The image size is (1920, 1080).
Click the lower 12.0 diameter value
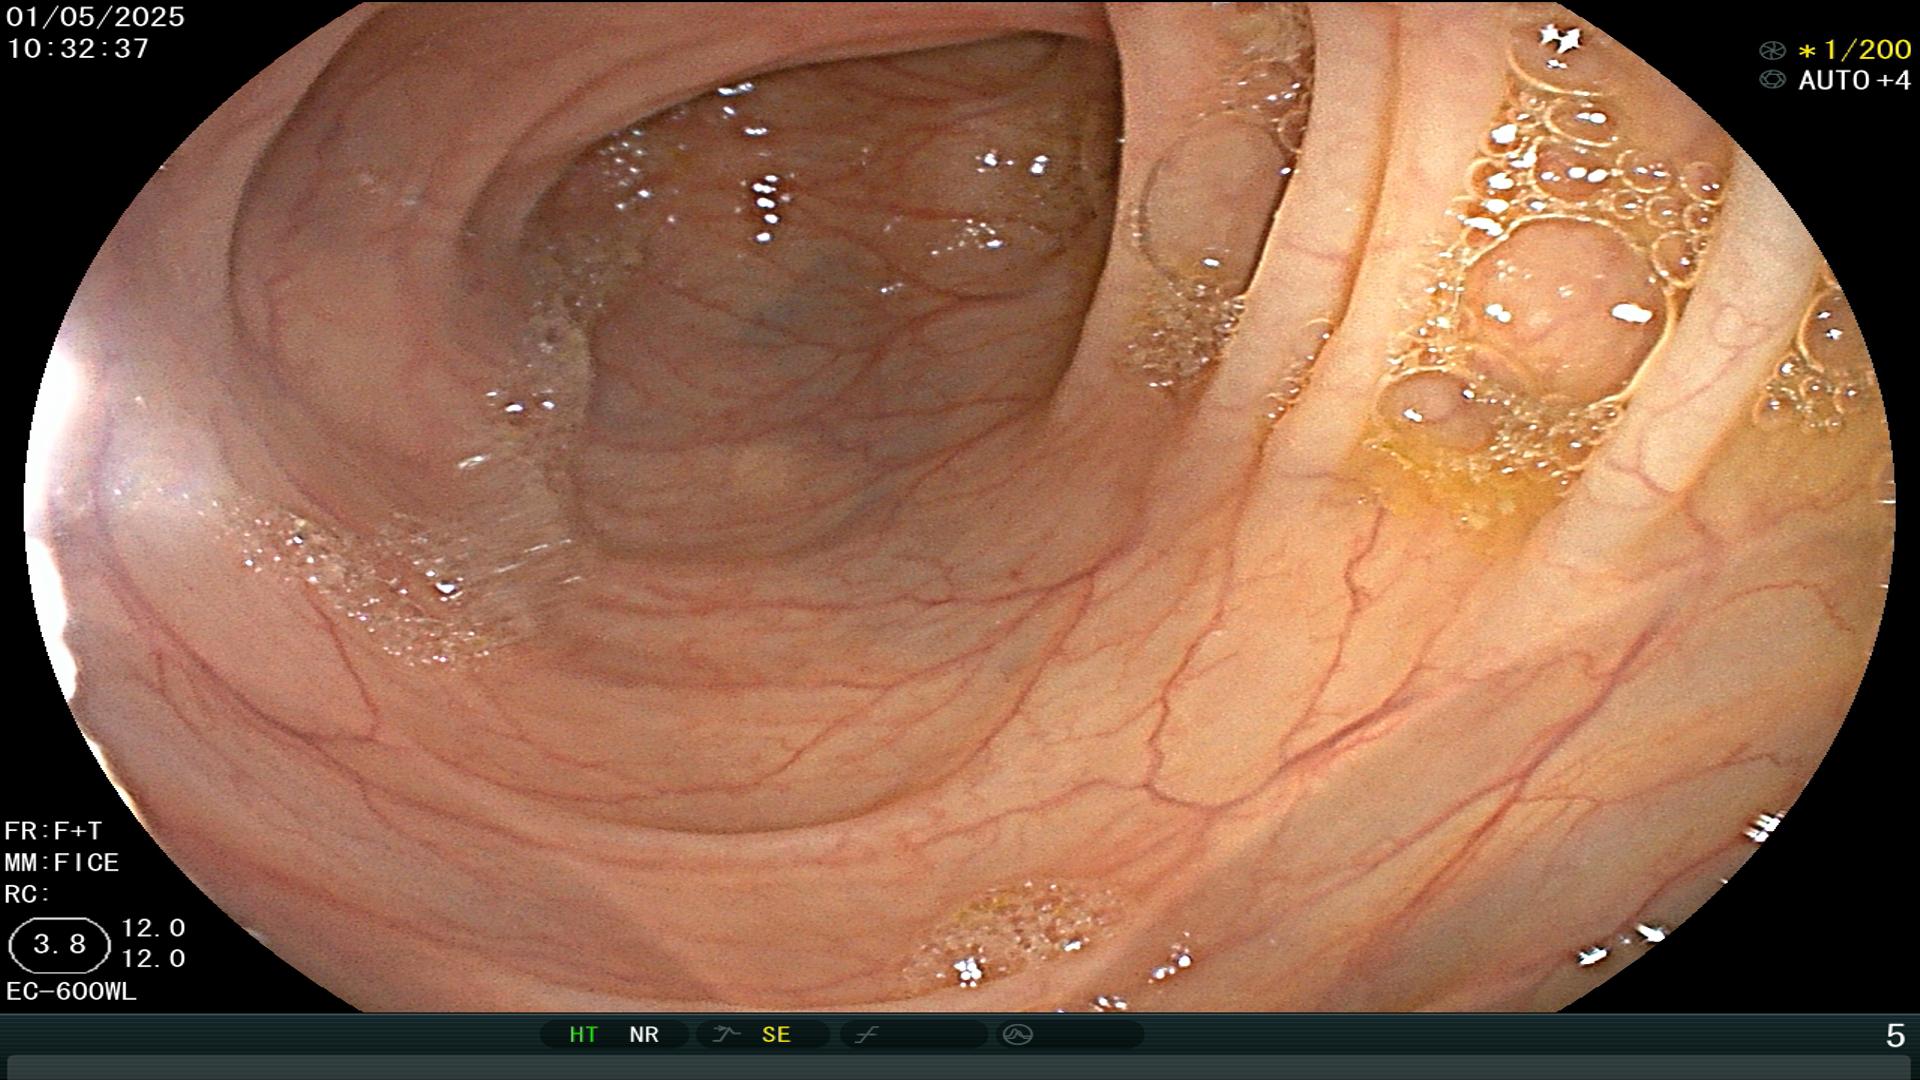[153, 959]
